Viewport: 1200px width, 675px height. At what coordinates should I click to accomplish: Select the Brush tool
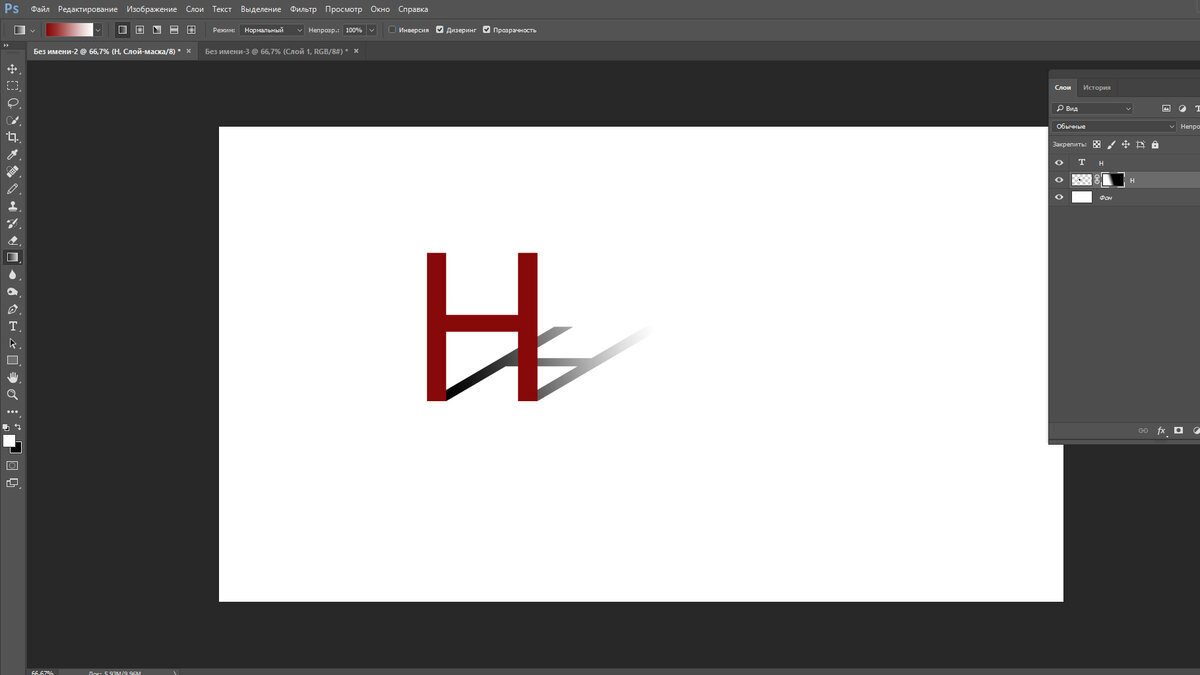tap(13, 189)
